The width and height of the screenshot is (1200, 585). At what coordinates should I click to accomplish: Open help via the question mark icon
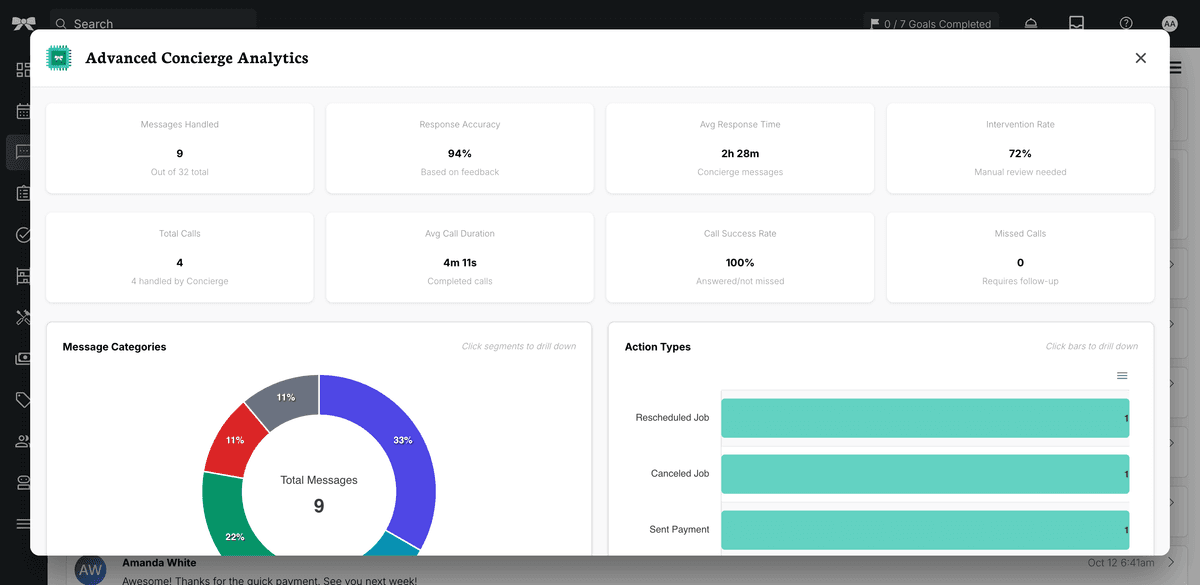point(1125,23)
